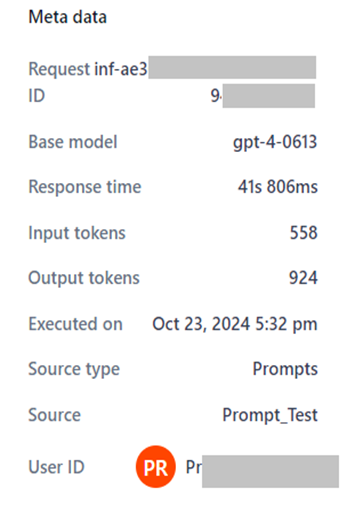Click the PR user avatar icon
The width and height of the screenshot is (362, 506).
tap(155, 467)
